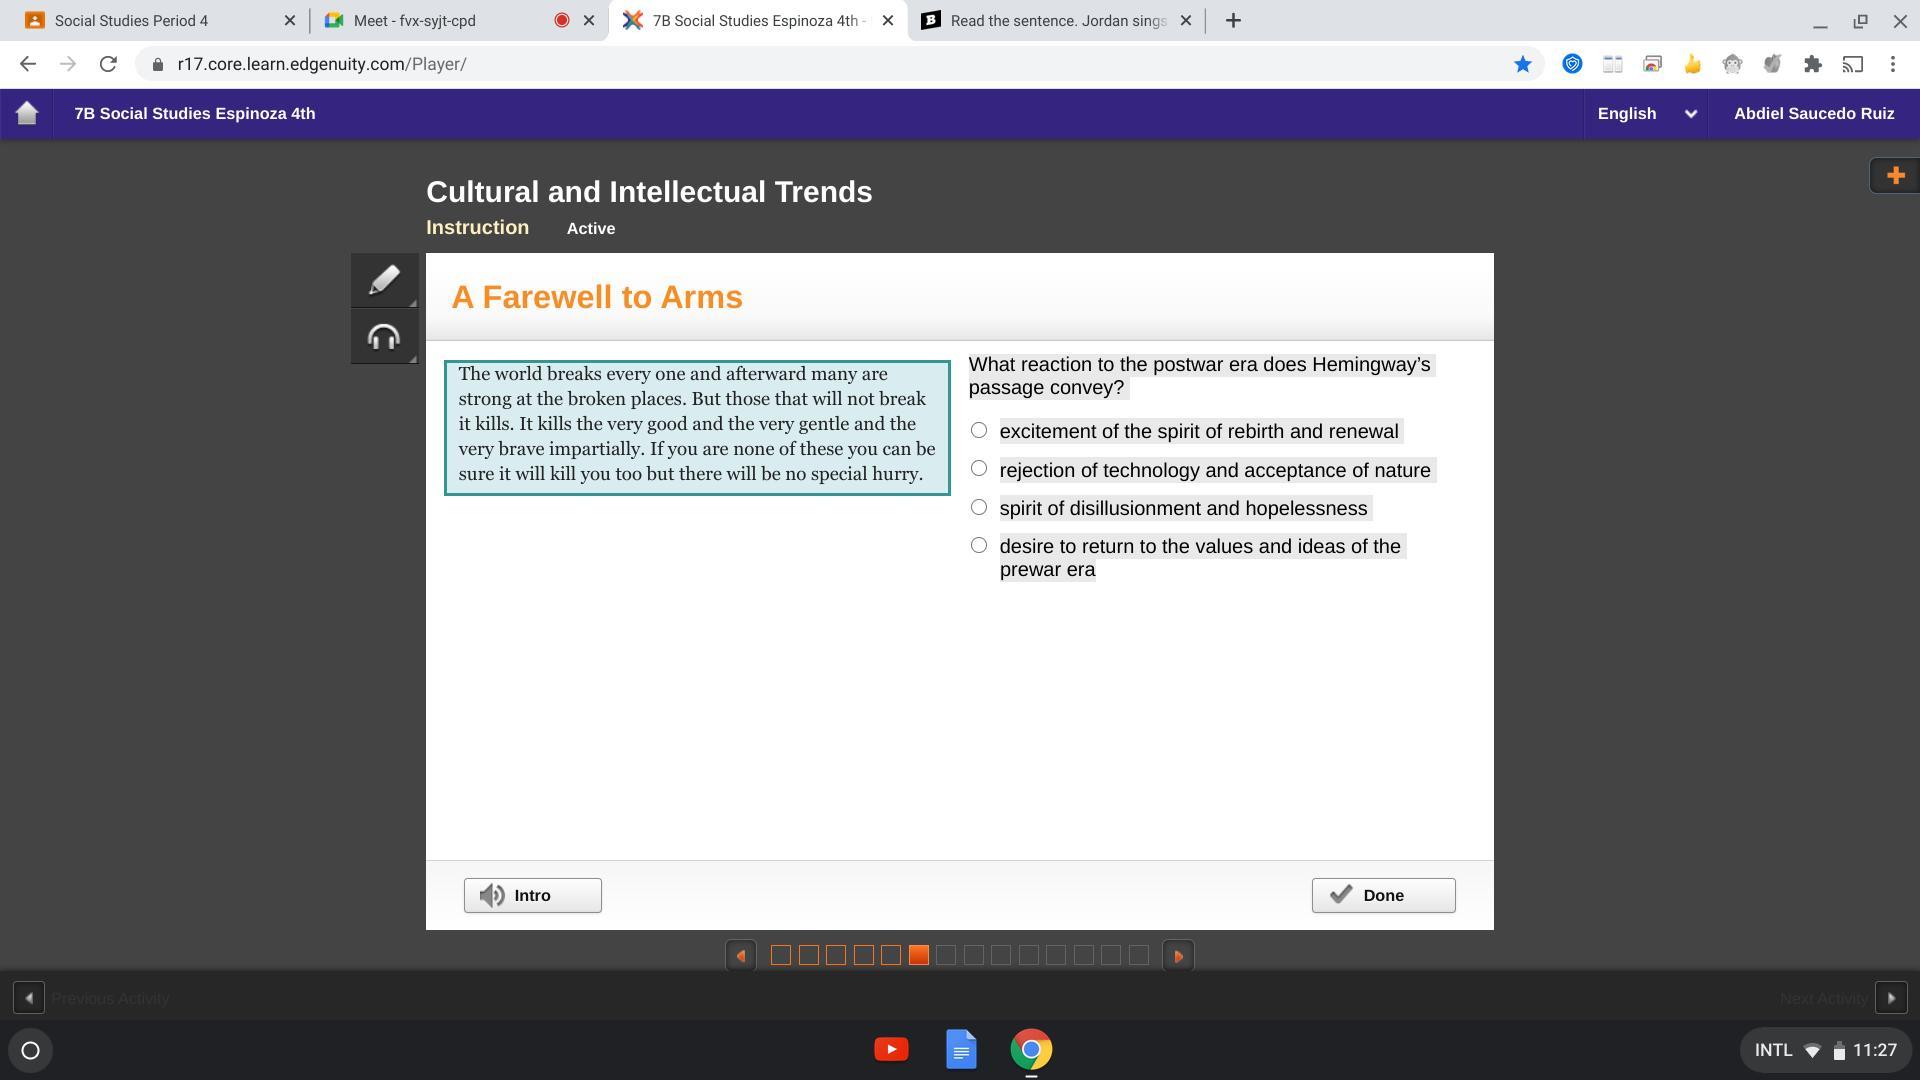
Task: Open Chrome three-dot menu
Action: pos(1892,64)
